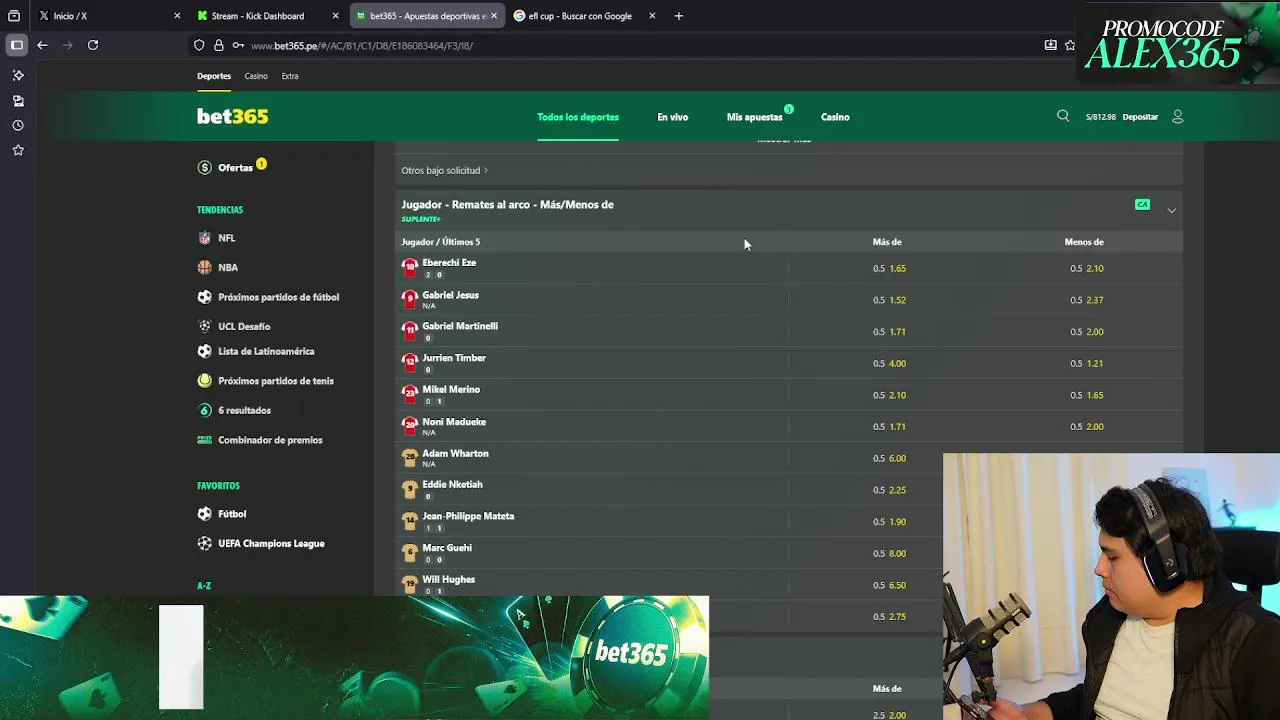Switch to Stream - Kick Dashboard tab
Viewport: 1280px width, 720px height.
click(267, 16)
